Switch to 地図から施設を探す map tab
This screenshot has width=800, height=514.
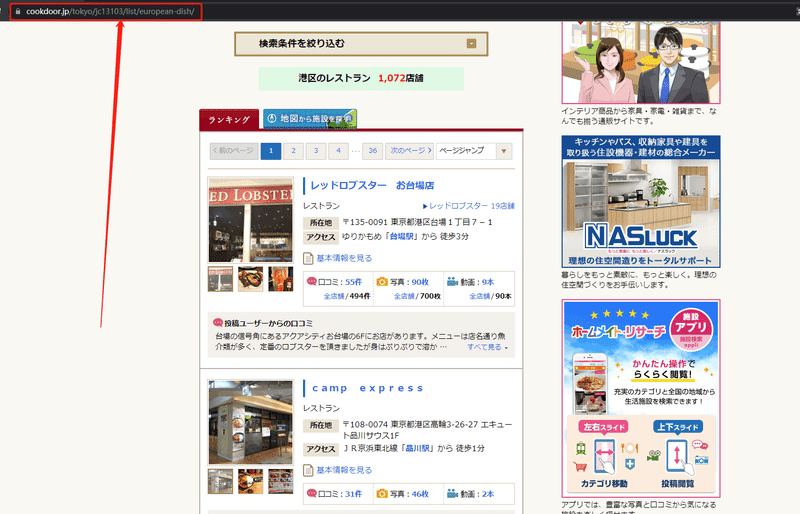(x=310, y=118)
